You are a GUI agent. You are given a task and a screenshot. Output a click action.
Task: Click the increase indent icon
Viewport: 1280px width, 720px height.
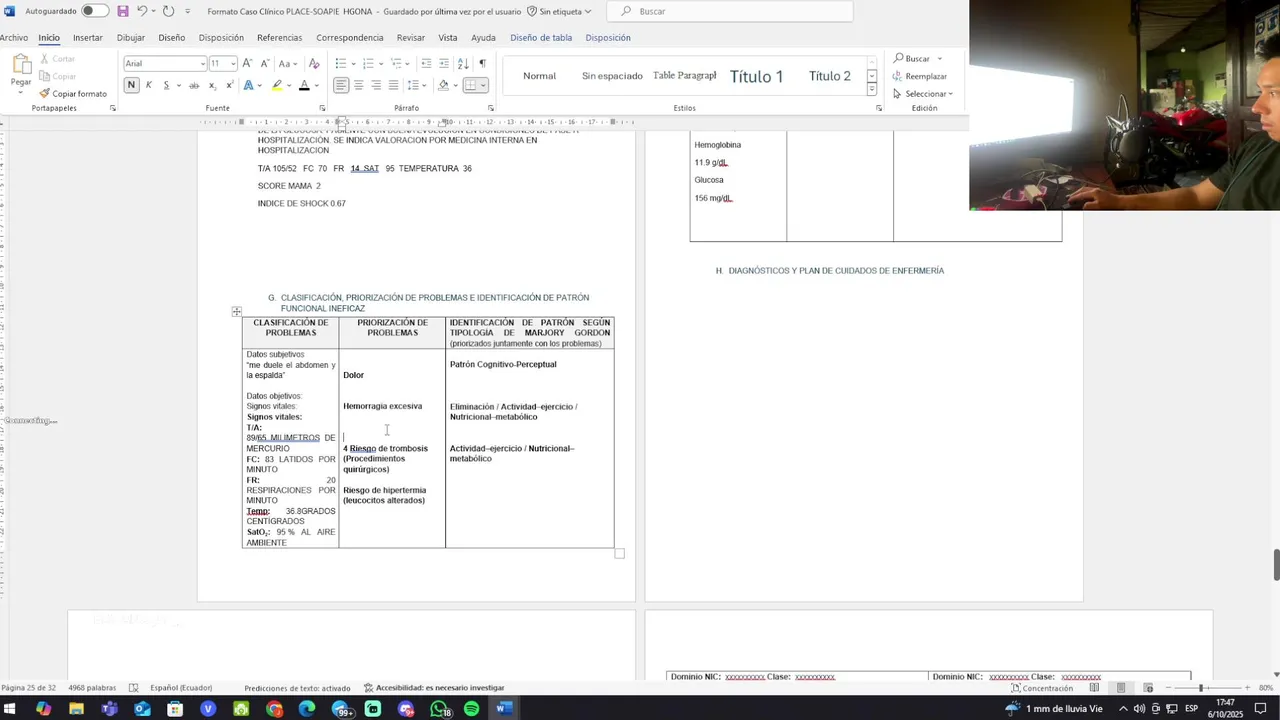click(444, 63)
